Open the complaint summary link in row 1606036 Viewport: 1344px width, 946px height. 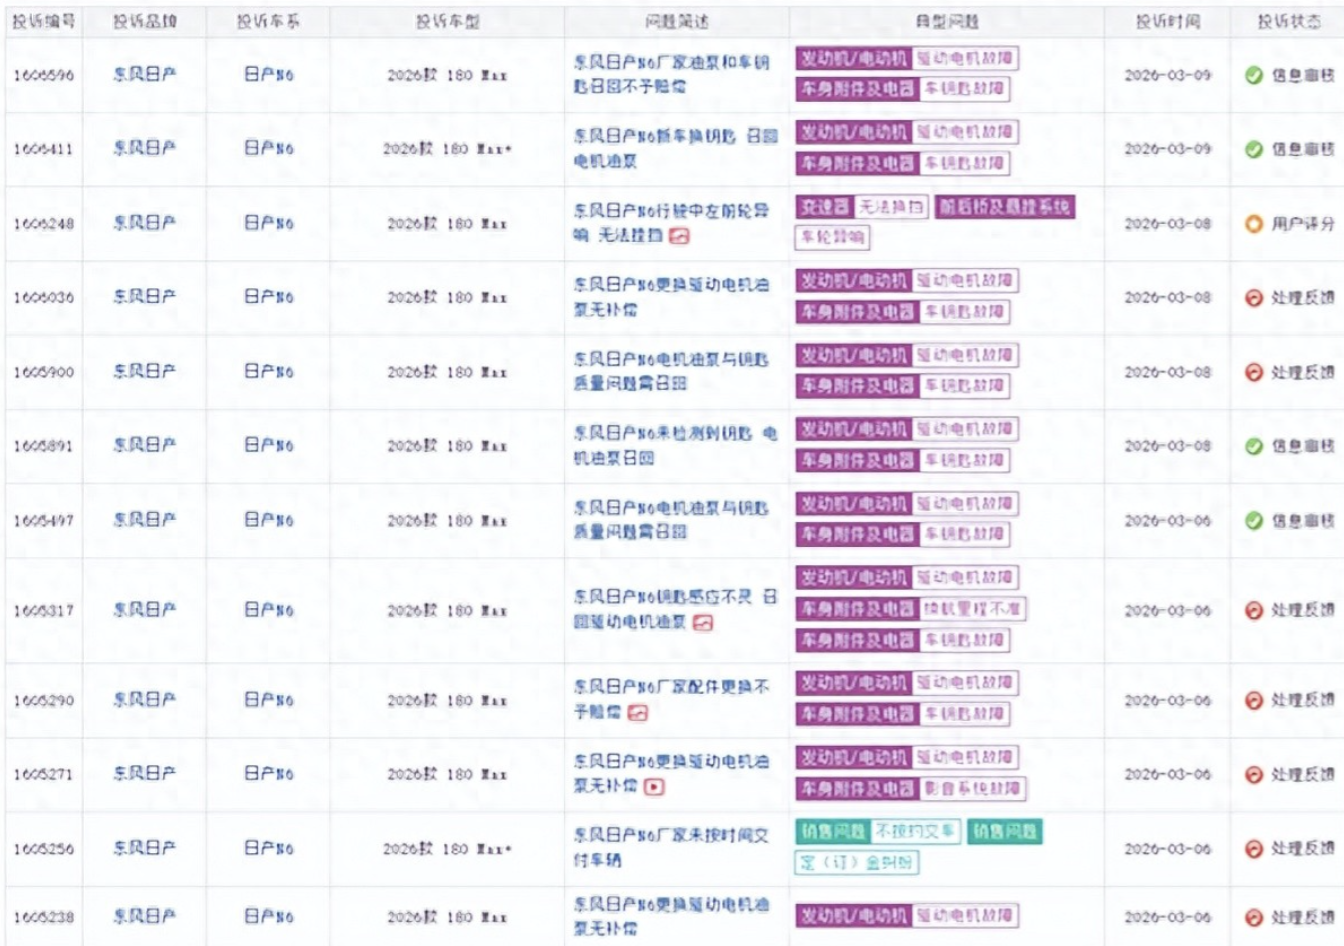(x=672, y=297)
